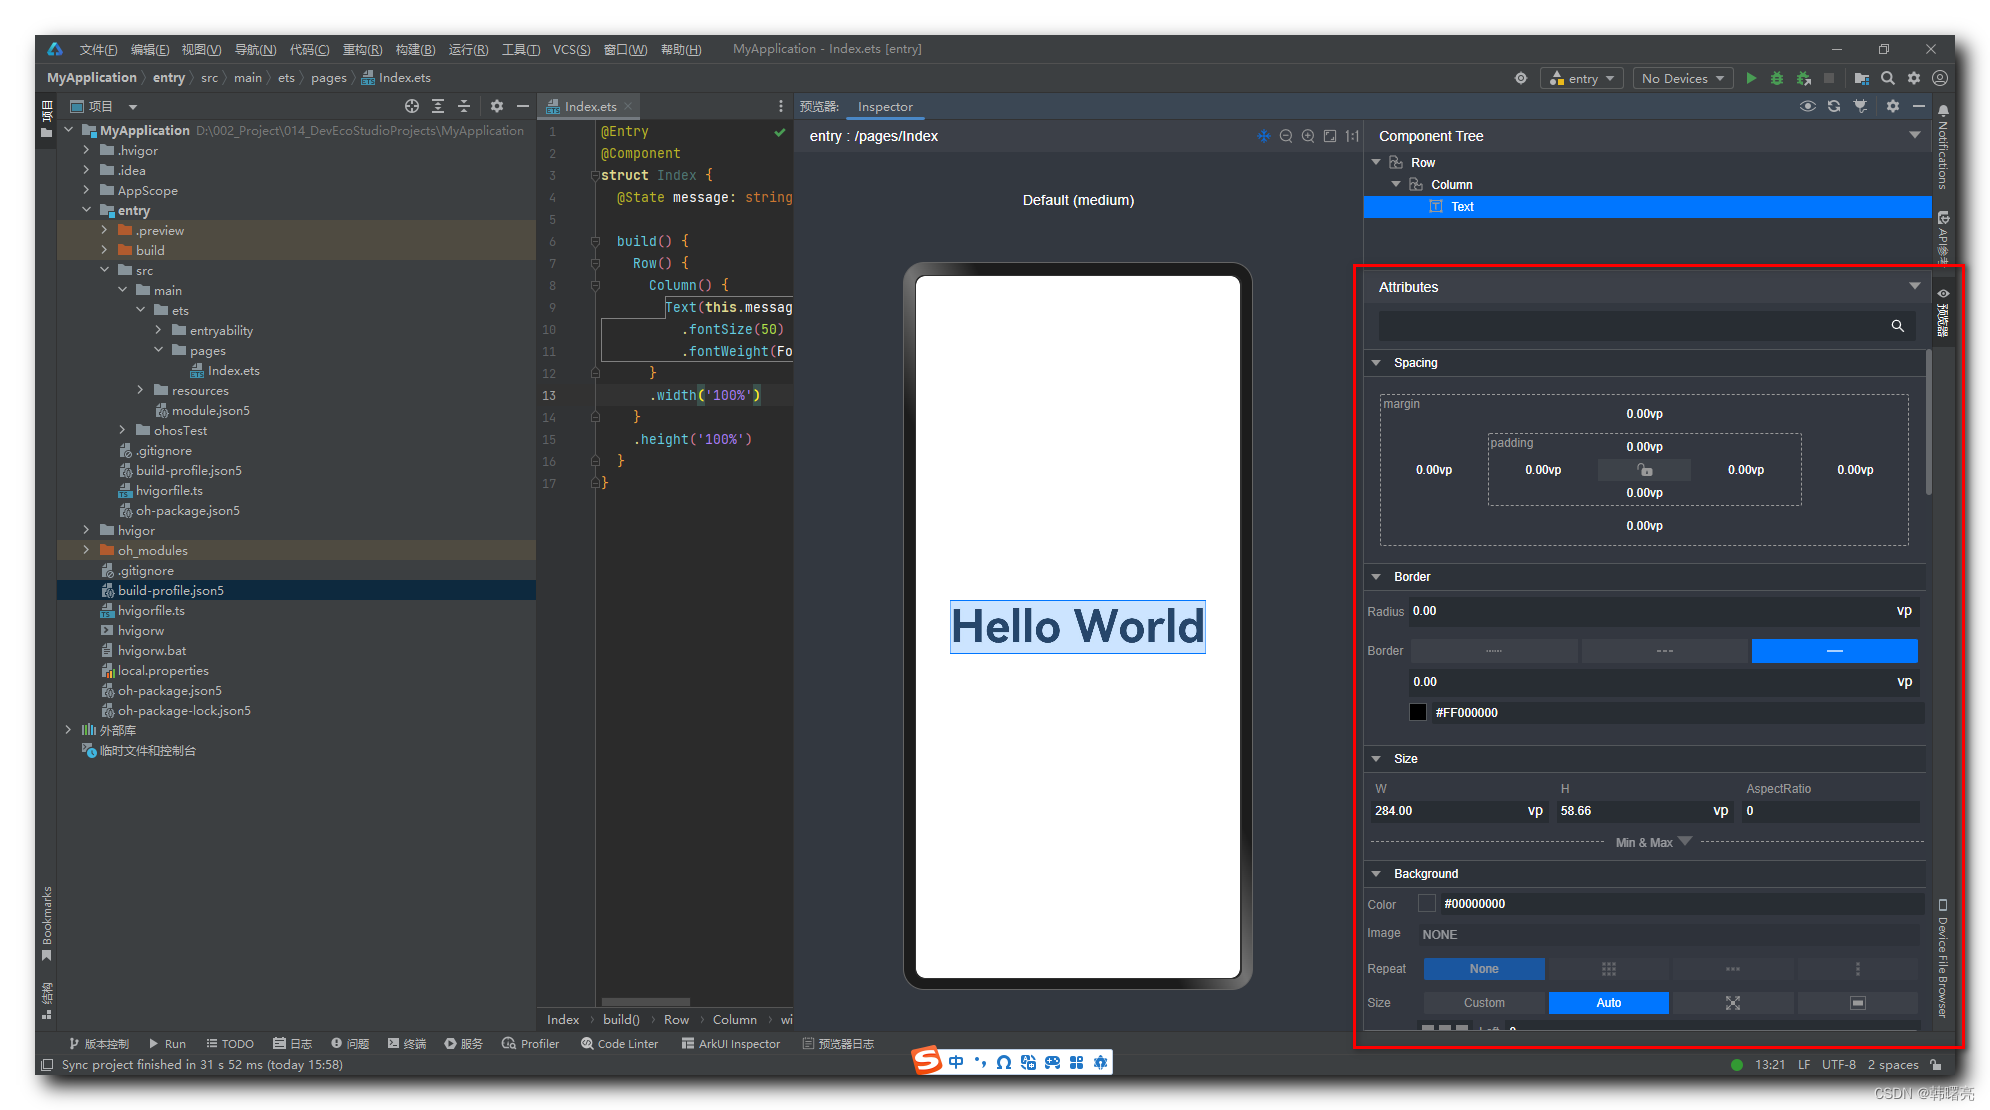Viewport: 1990px width, 1110px height.
Task: Click the background Color swatch #00000000
Action: [1427, 903]
